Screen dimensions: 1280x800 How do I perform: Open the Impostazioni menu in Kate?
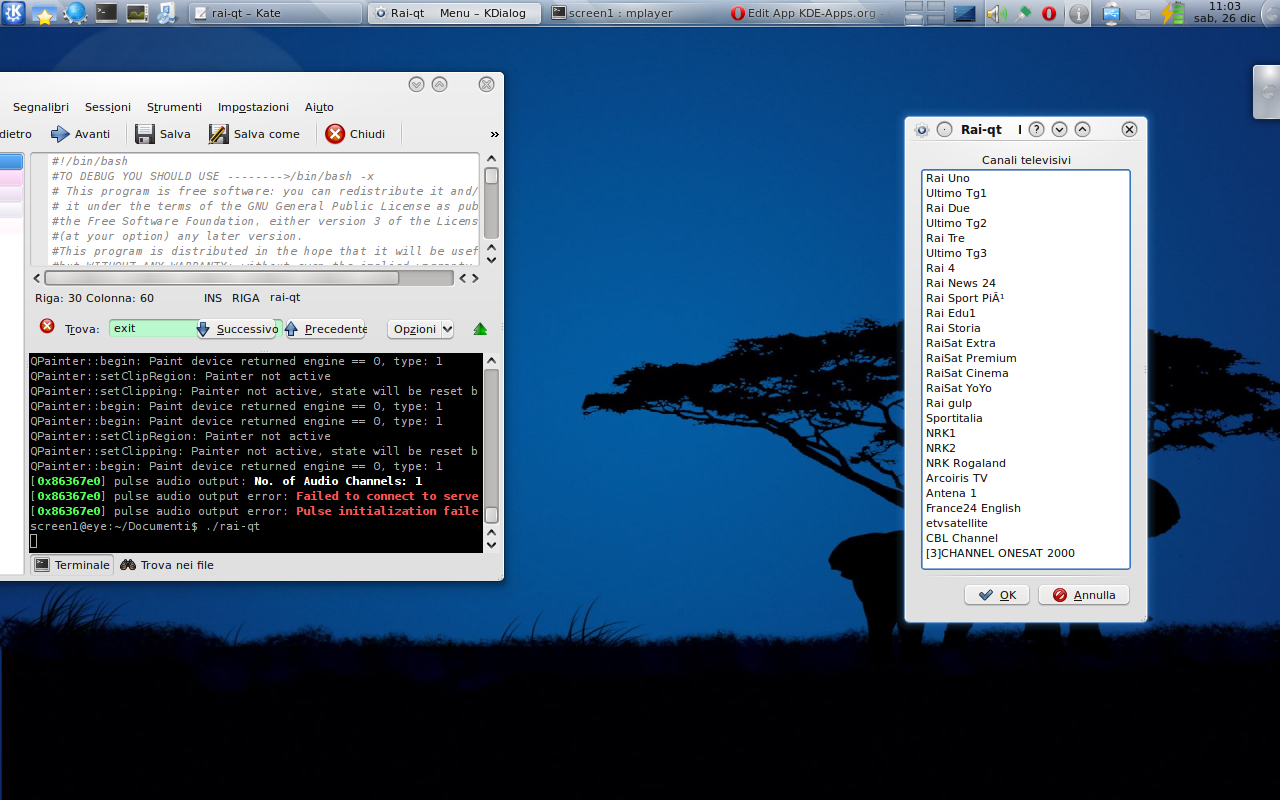(x=253, y=107)
